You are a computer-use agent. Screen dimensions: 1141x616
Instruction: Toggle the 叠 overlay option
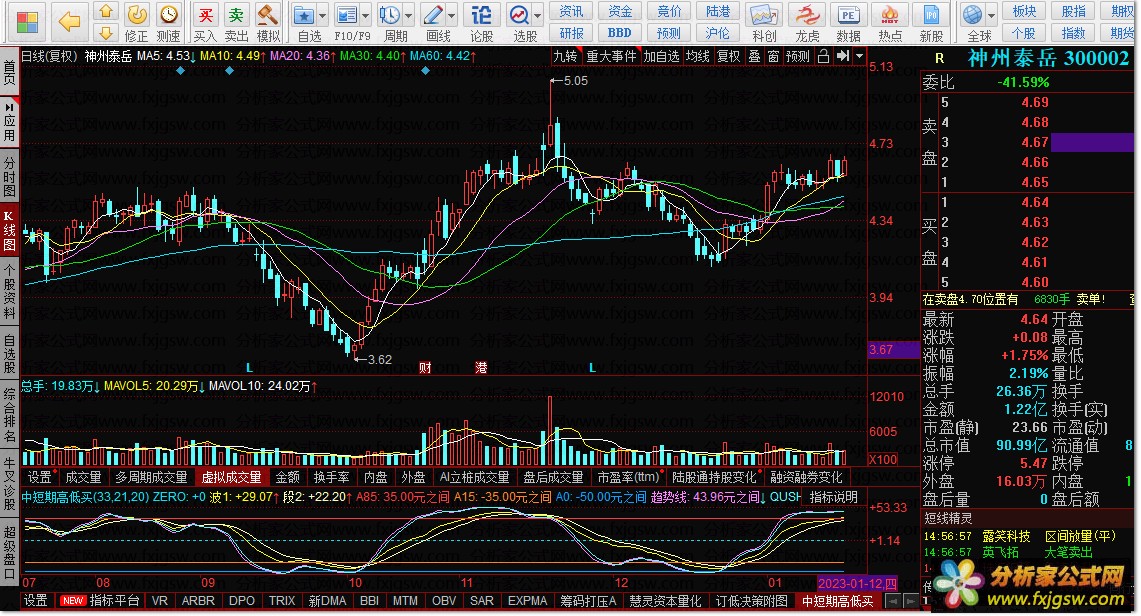(754, 56)
